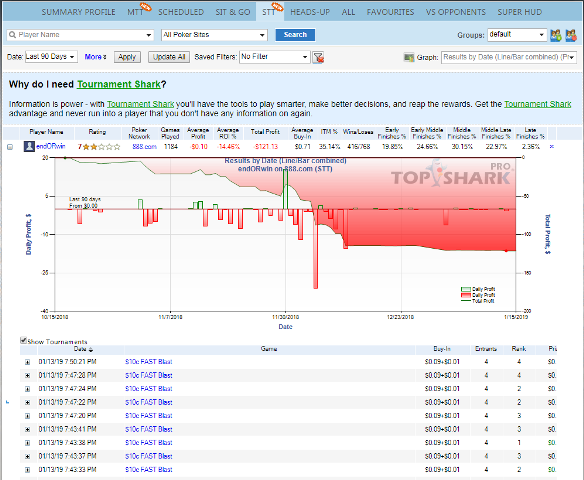This screenshot has height=480, width=584.
Task: Expand the 01/13/19 7:43:41 PM tournament row
Action: click(x=28, y=429)
